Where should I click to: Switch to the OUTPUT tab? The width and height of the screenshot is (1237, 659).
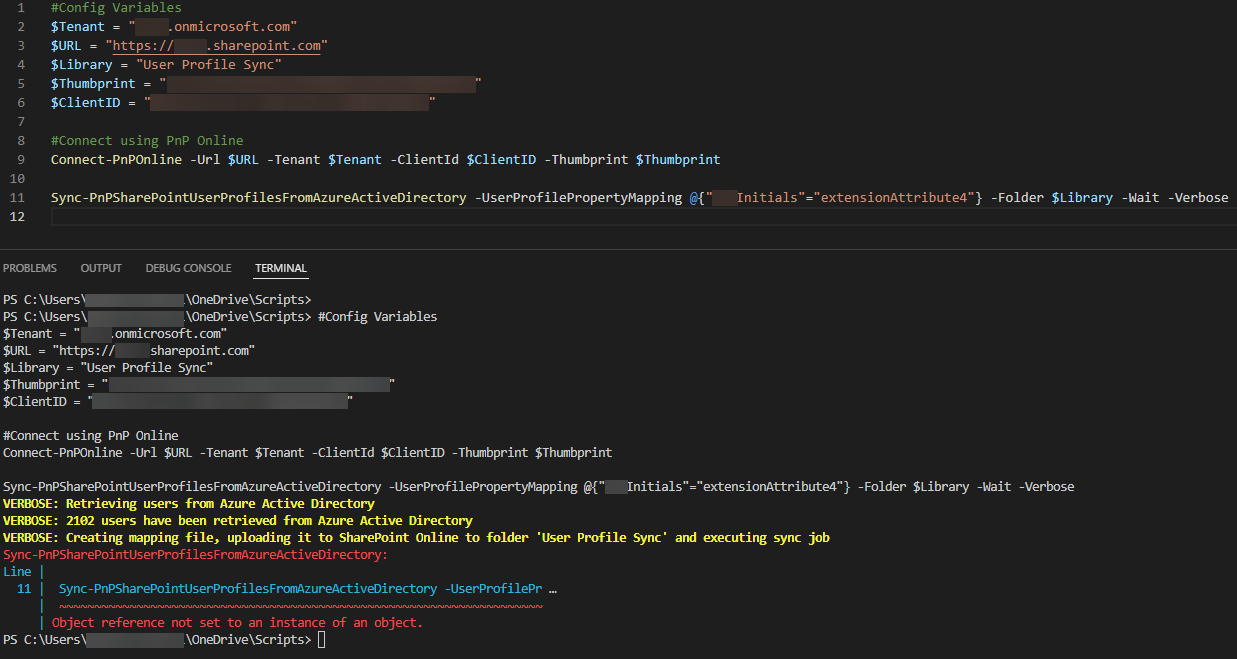[100, 267]
